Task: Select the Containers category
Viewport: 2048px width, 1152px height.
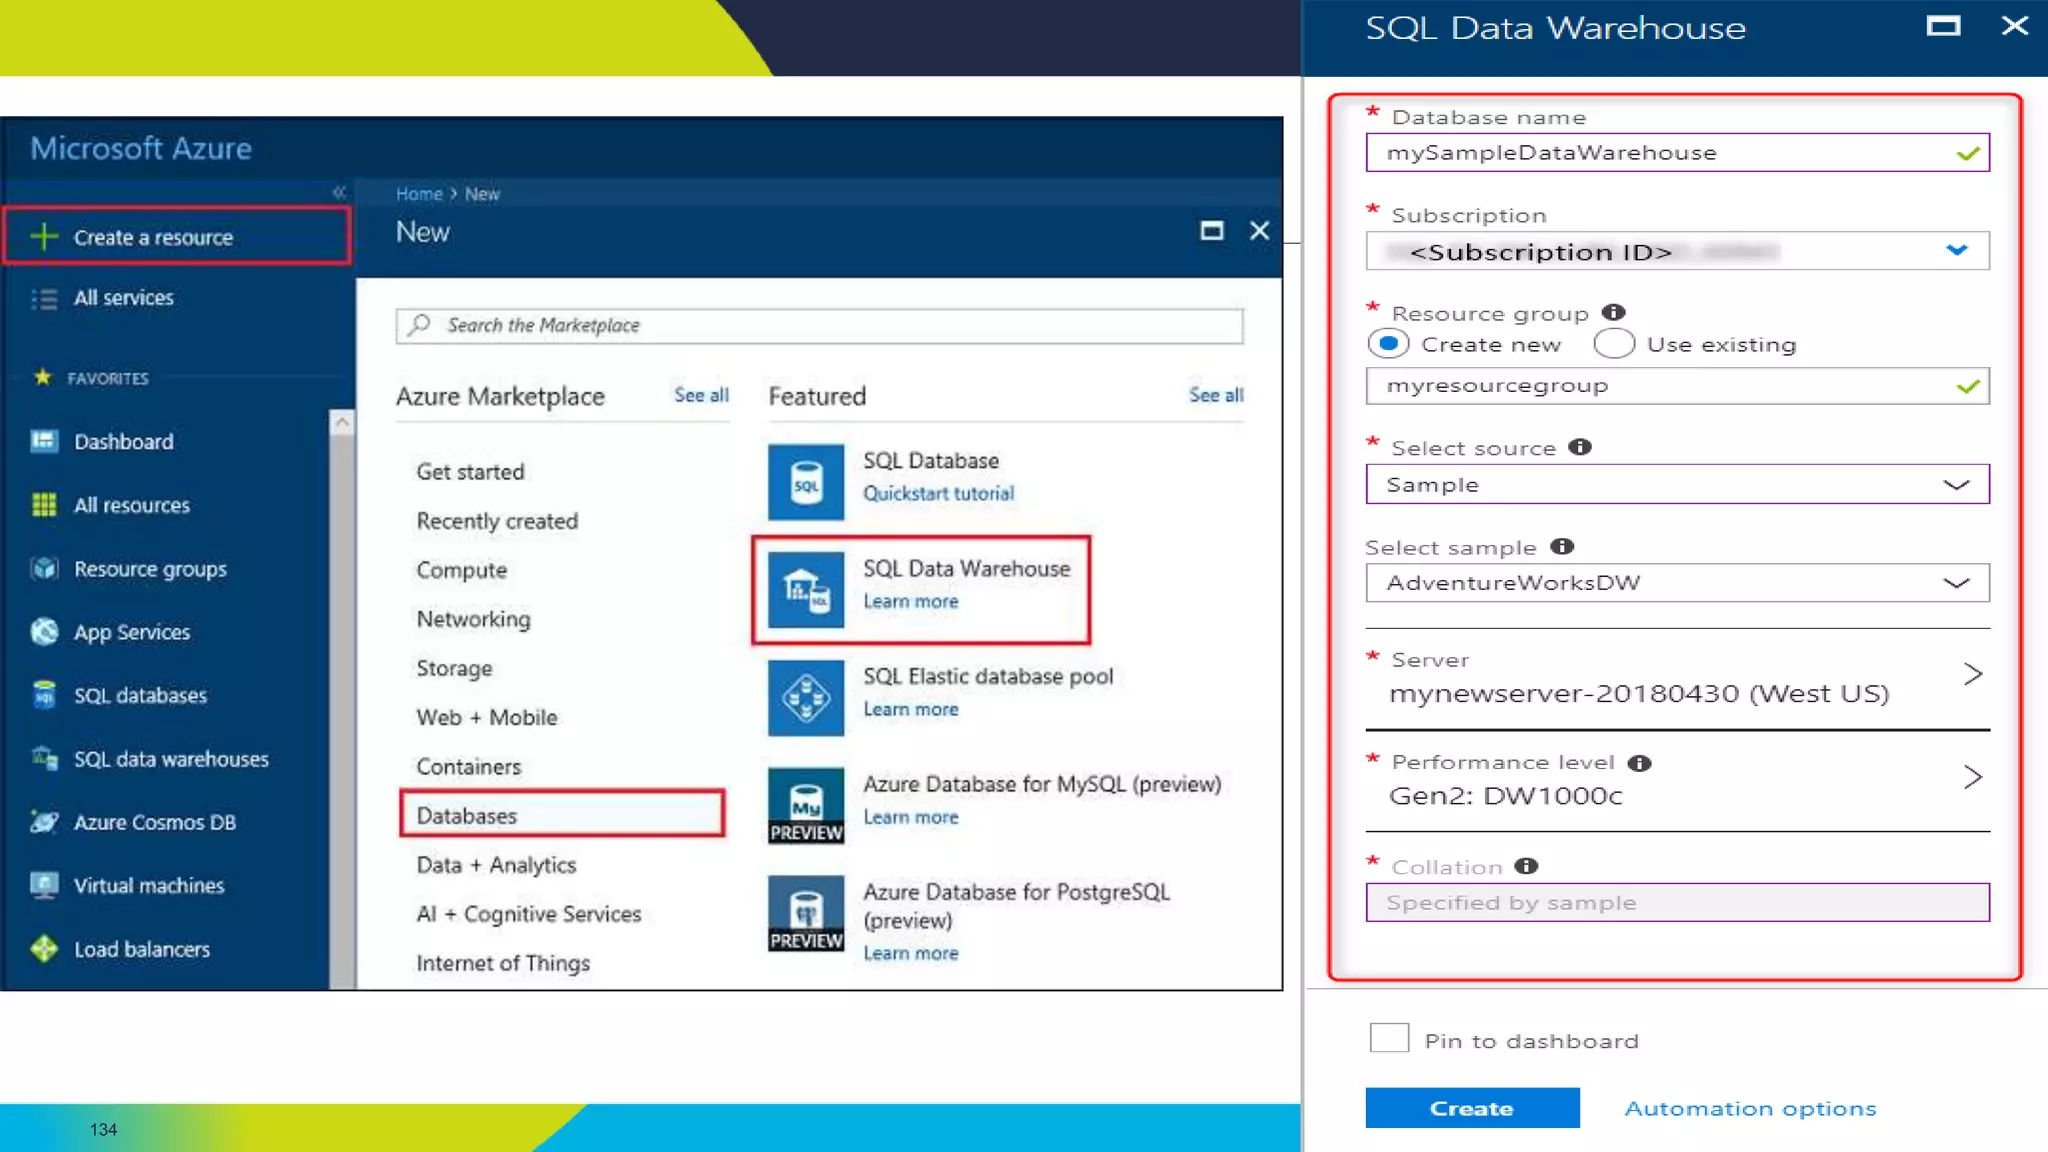Action: coord(468,767)
